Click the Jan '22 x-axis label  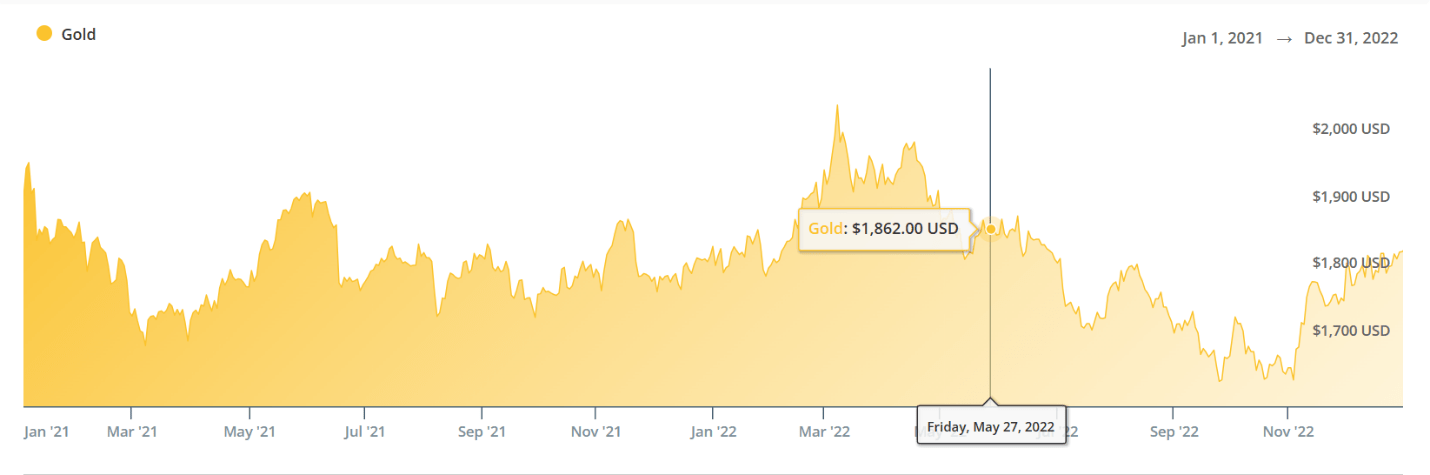click(713, 432)
